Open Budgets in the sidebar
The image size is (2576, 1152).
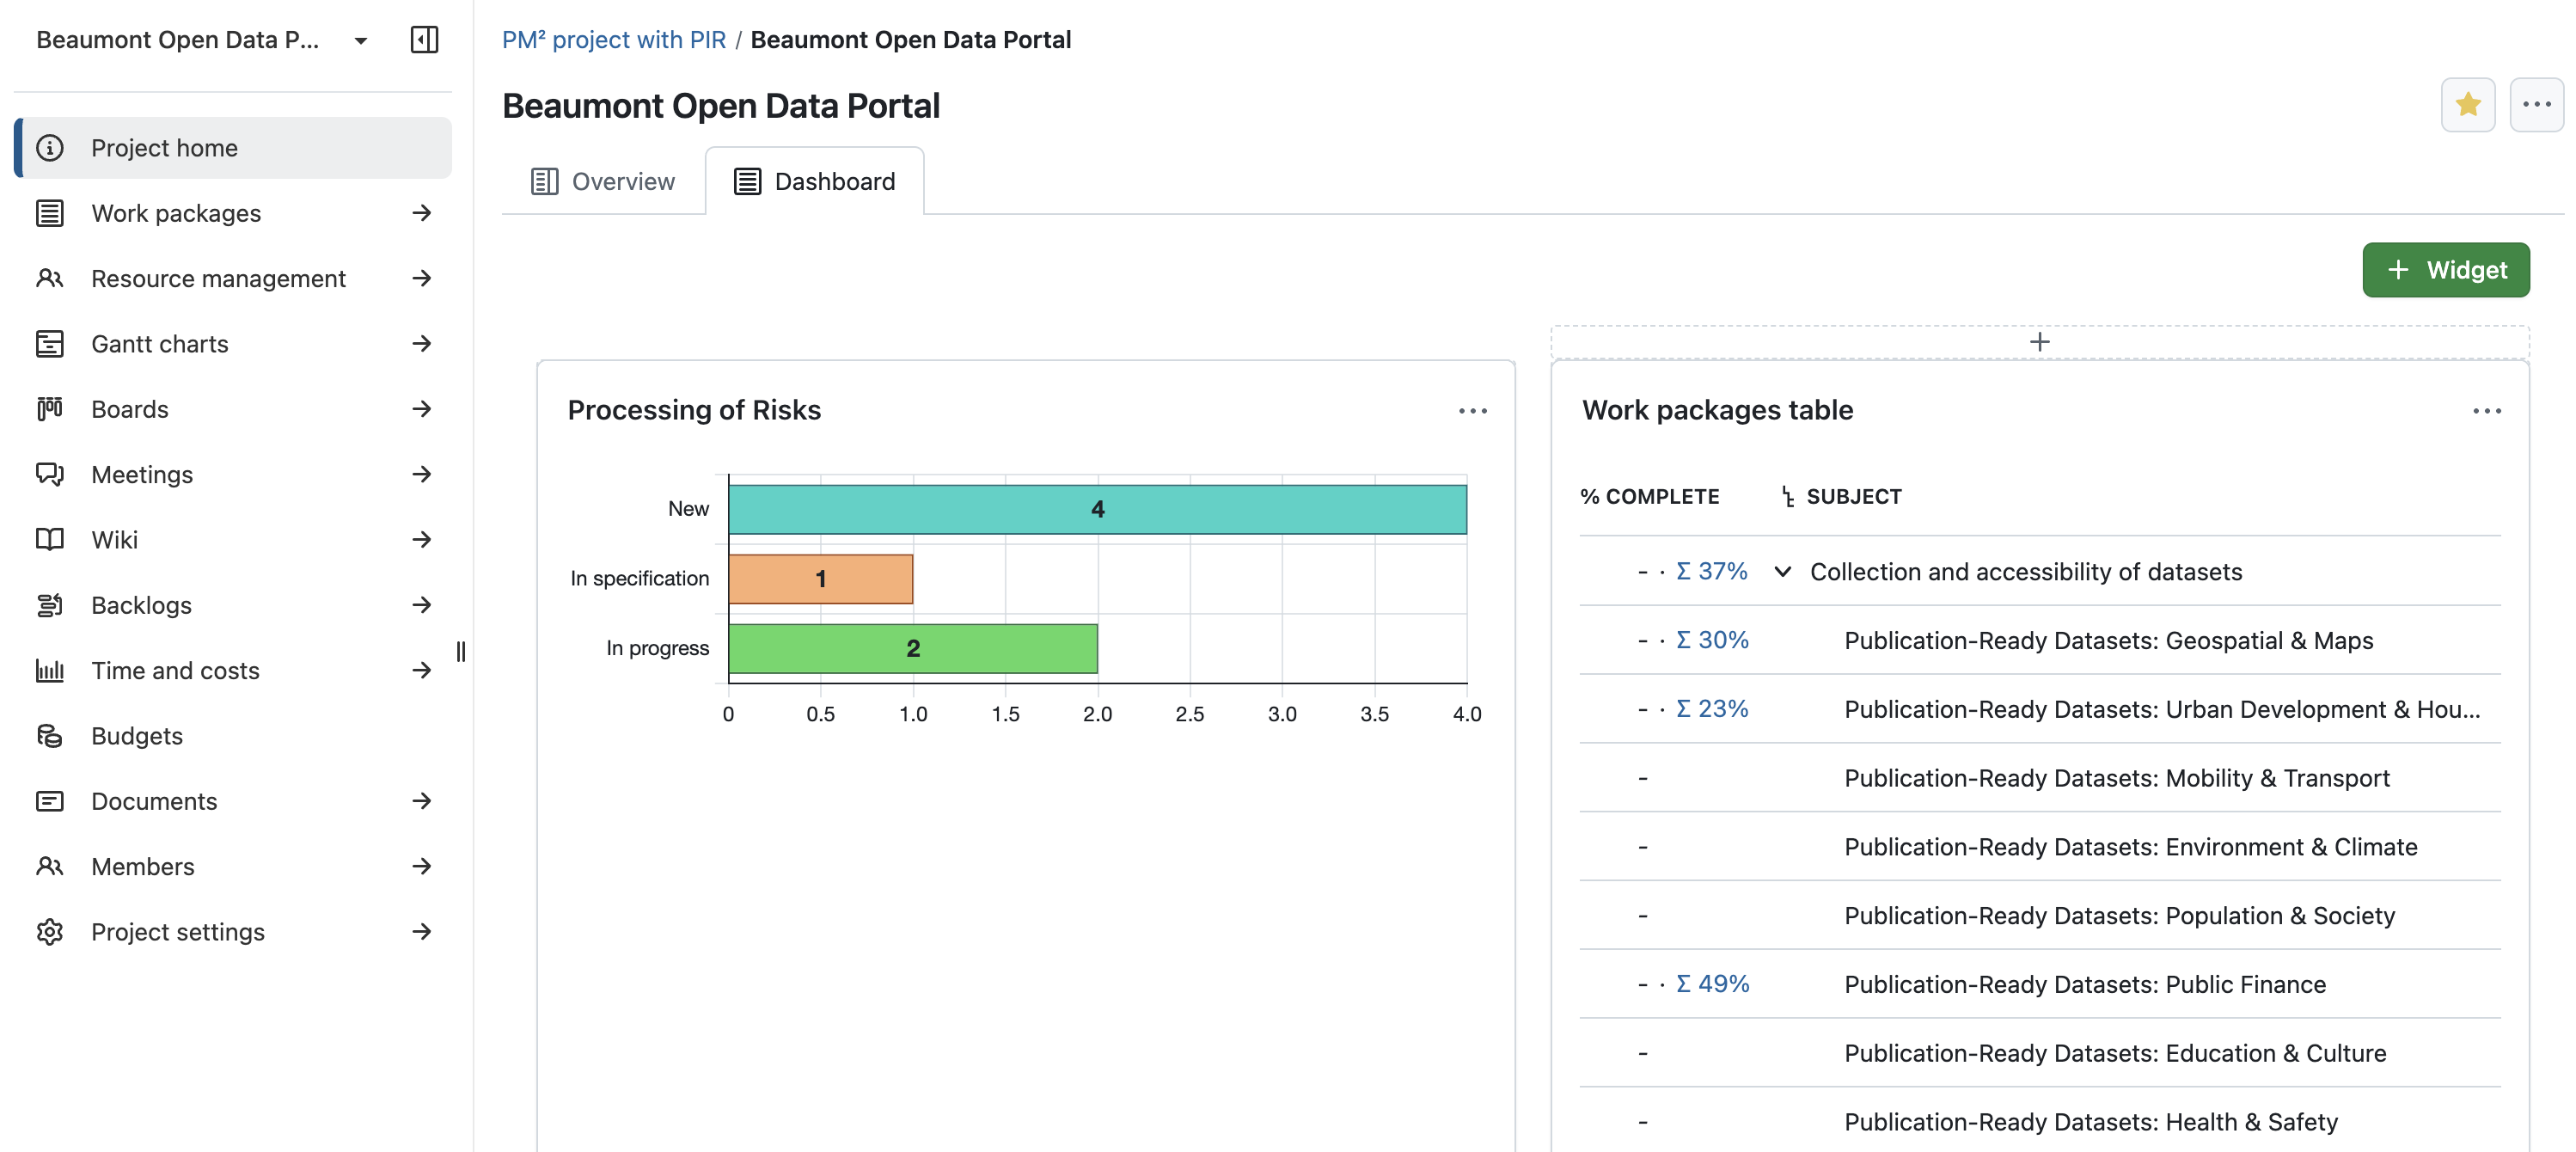[x=234, y=736]
